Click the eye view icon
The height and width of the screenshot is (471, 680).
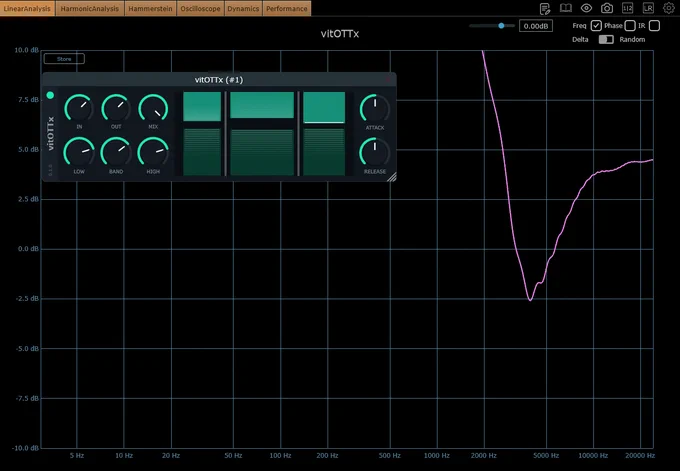point(586,8)
